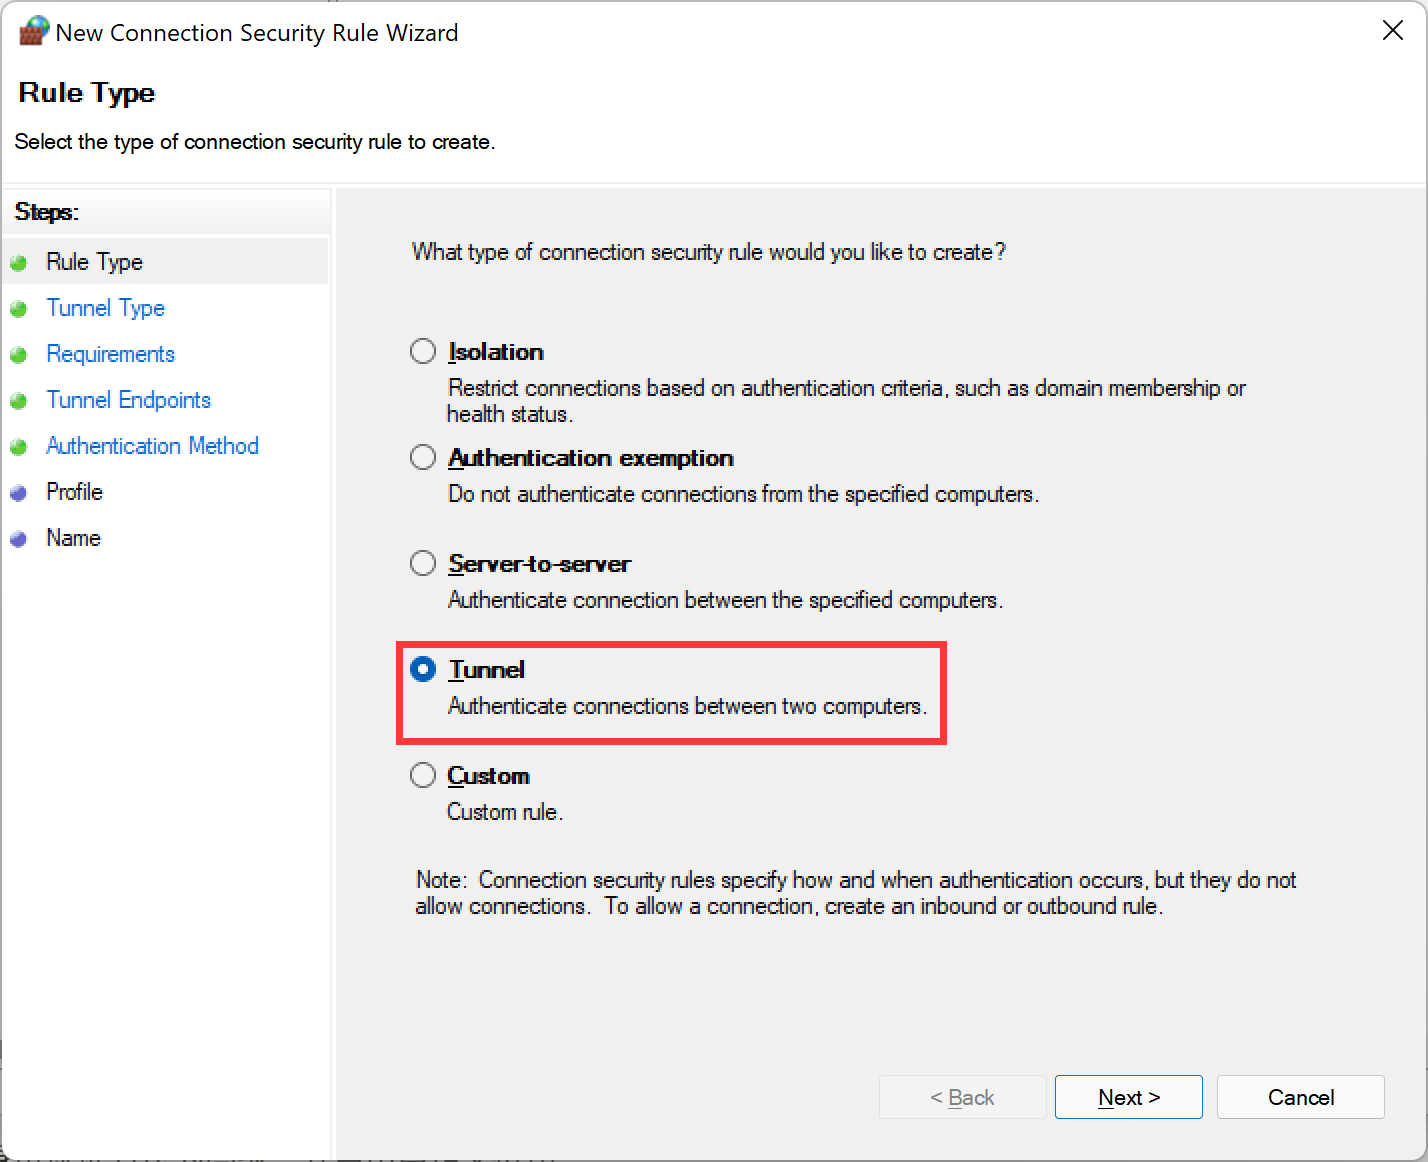Image resolution: width=1428 pixels, height=1162 pixels.
Task: Click the green bullet beside Tunnel Endpoints
Action: 18,401
